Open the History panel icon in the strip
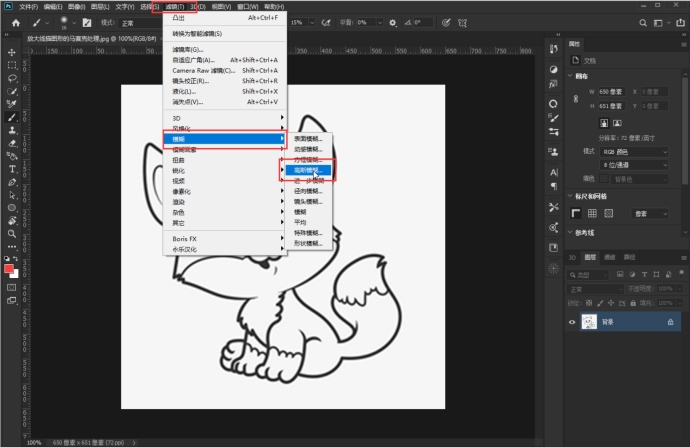Viewport: 690px width, 447px height. 554,49
